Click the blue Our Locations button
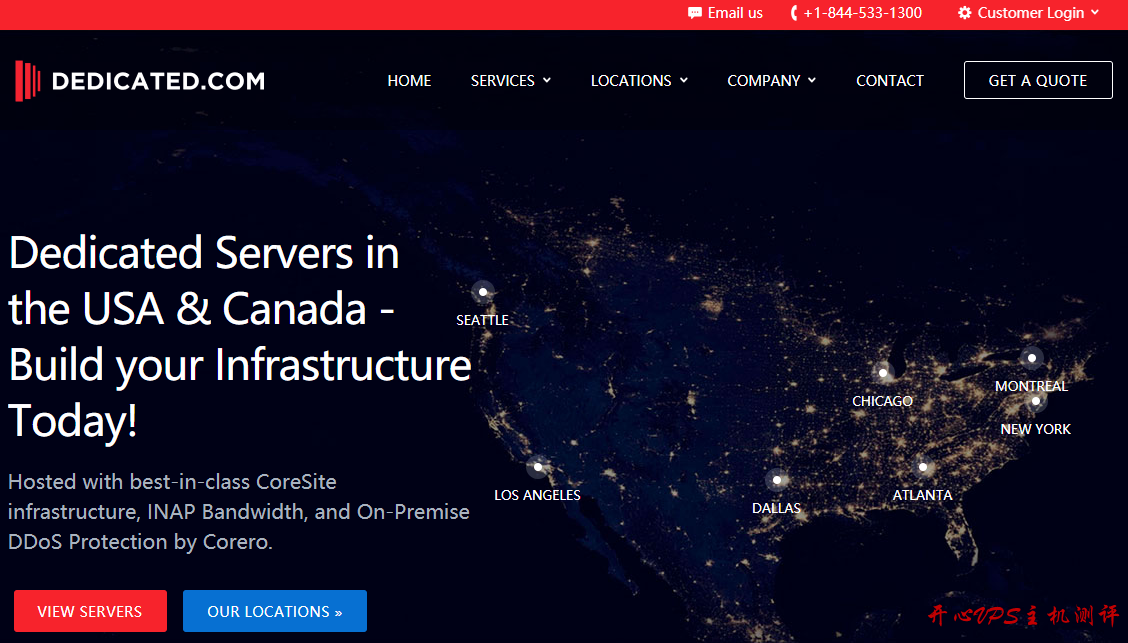Screen dimensions: 1128x643 [x=274, y=611]
